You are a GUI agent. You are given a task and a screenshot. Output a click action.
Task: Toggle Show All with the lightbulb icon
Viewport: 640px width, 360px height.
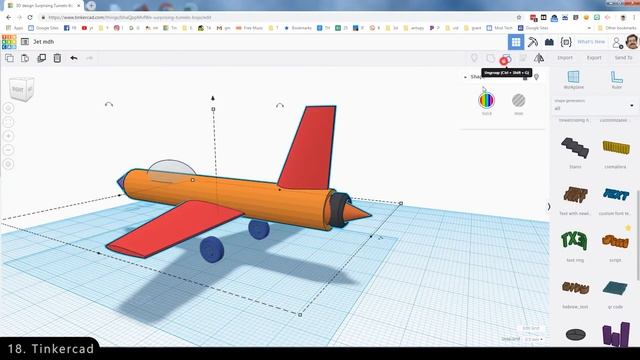click(x=474, y=58)
